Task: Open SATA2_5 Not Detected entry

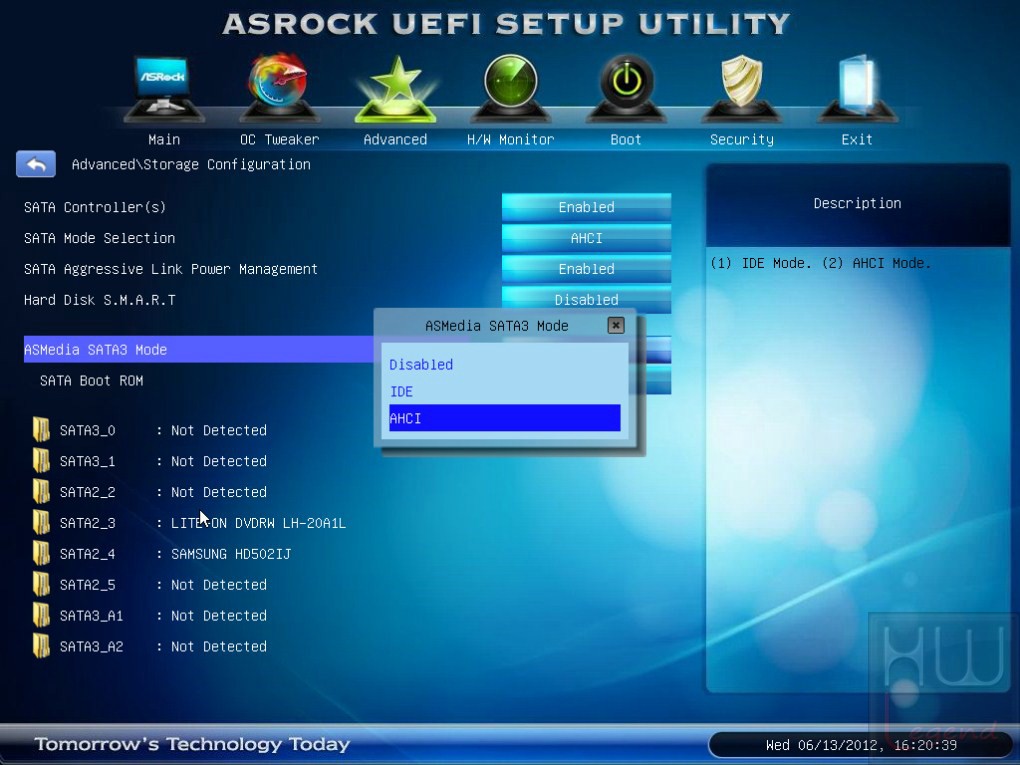Action: (x=219, y=584)
